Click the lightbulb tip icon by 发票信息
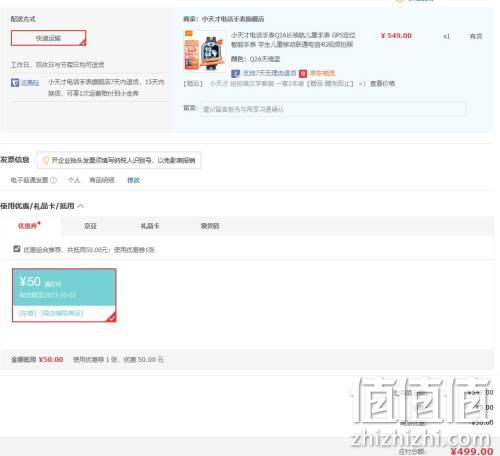Screen dimensions: 500x456 [46, 160]
